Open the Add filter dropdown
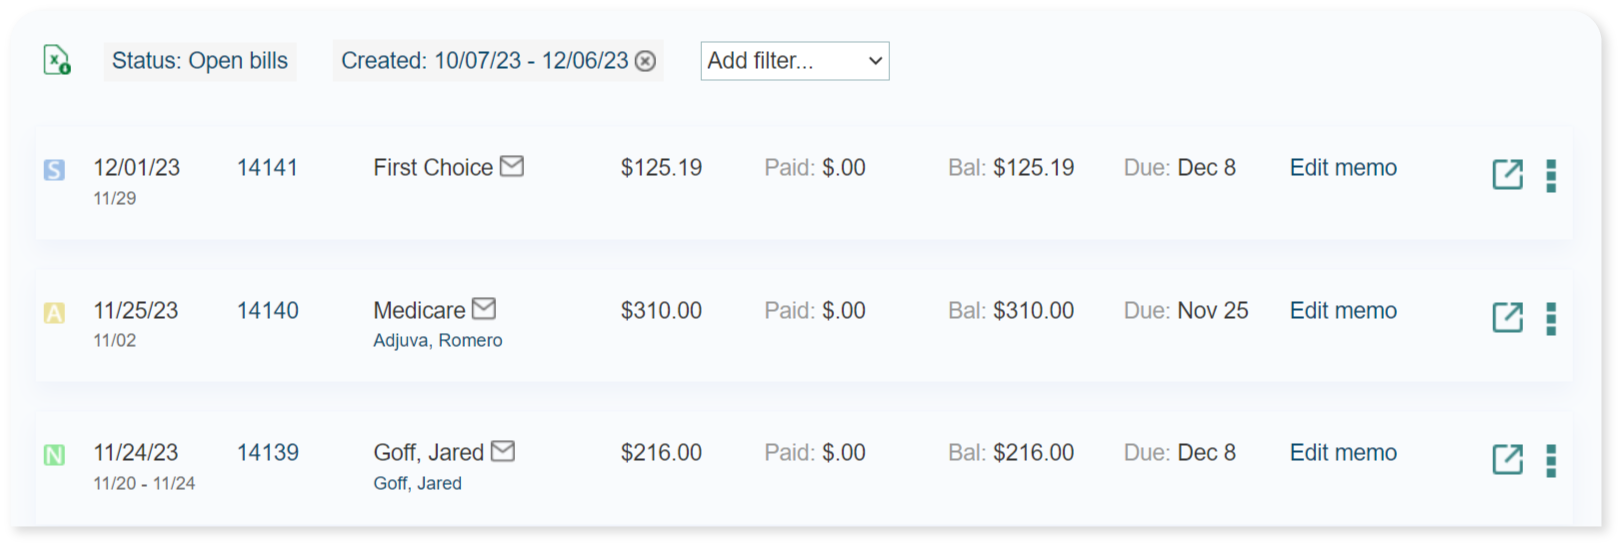The height and width of the screenshot is (547, 1622). point(794,61)
